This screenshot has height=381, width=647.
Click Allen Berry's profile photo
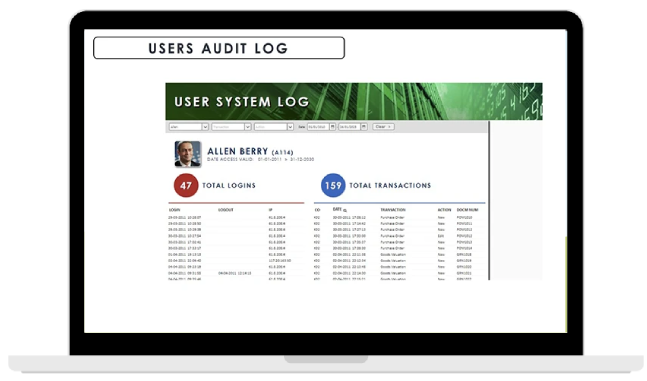(188, 154)
